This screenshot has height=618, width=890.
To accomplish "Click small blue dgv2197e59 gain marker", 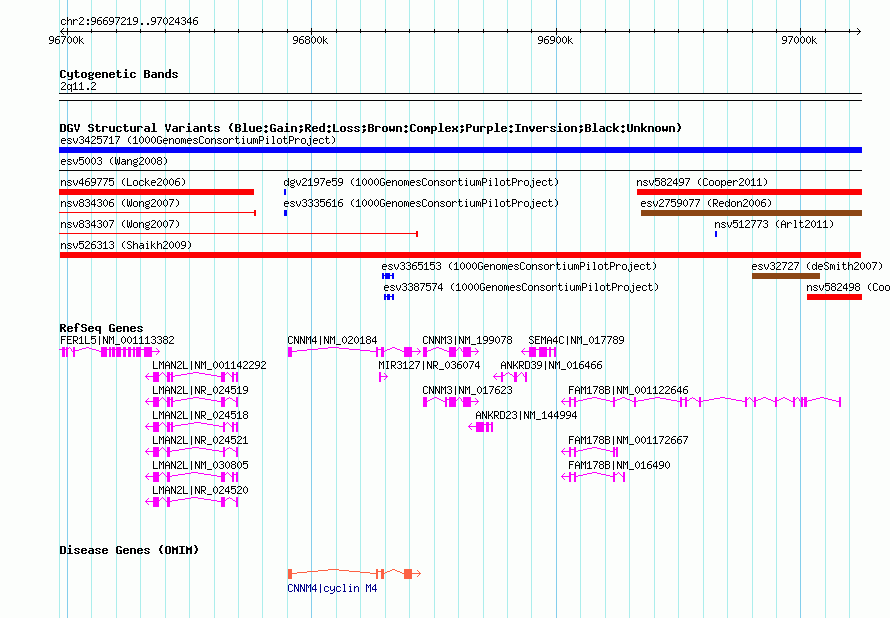I will pyautogui.click(x=285, y=192).
